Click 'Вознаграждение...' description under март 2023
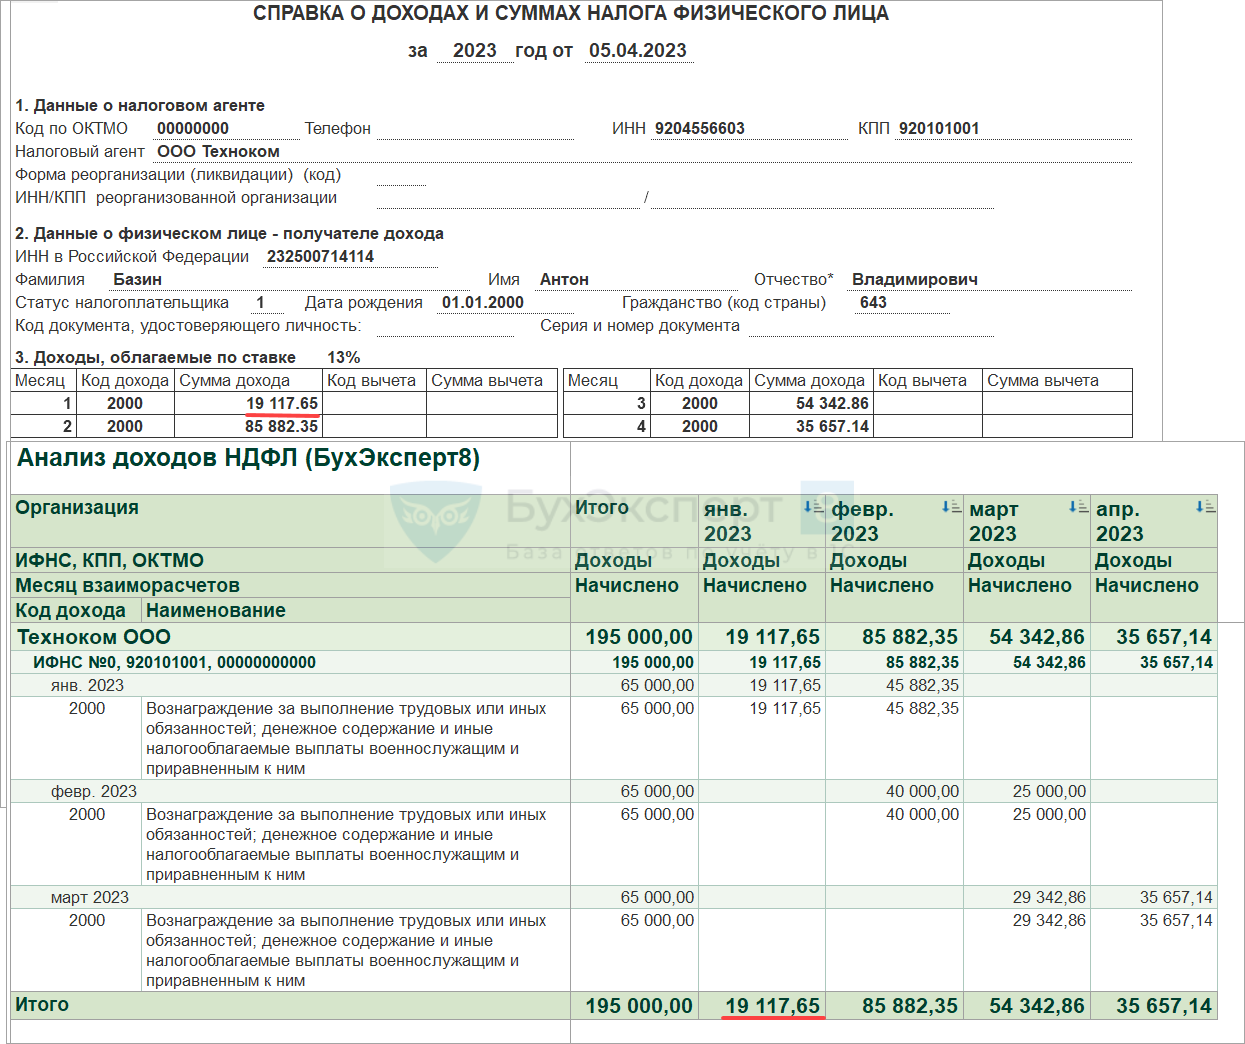This screenshot has height=1044, width=1245. tap(346, 950)
